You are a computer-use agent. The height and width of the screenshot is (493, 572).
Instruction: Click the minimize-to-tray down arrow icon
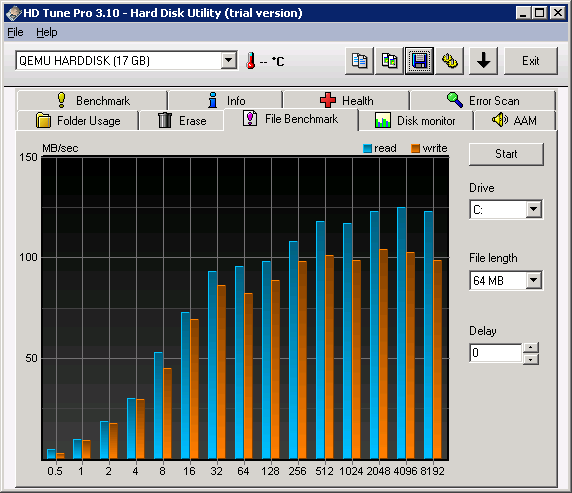pos(483,61)
